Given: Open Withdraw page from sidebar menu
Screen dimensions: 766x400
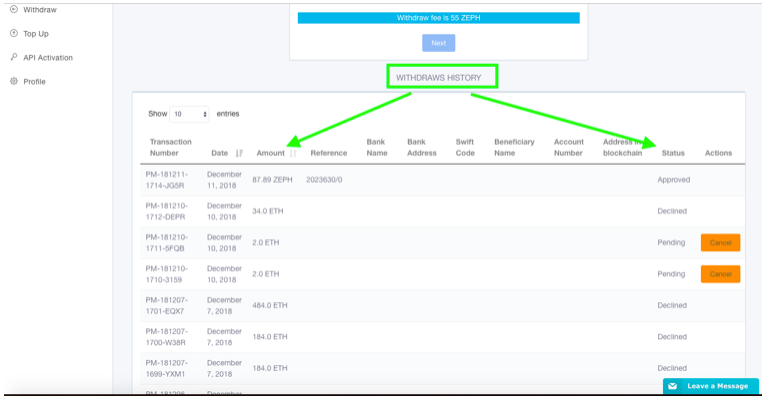Looking at the screenshot, I should (x=39, y=9).
